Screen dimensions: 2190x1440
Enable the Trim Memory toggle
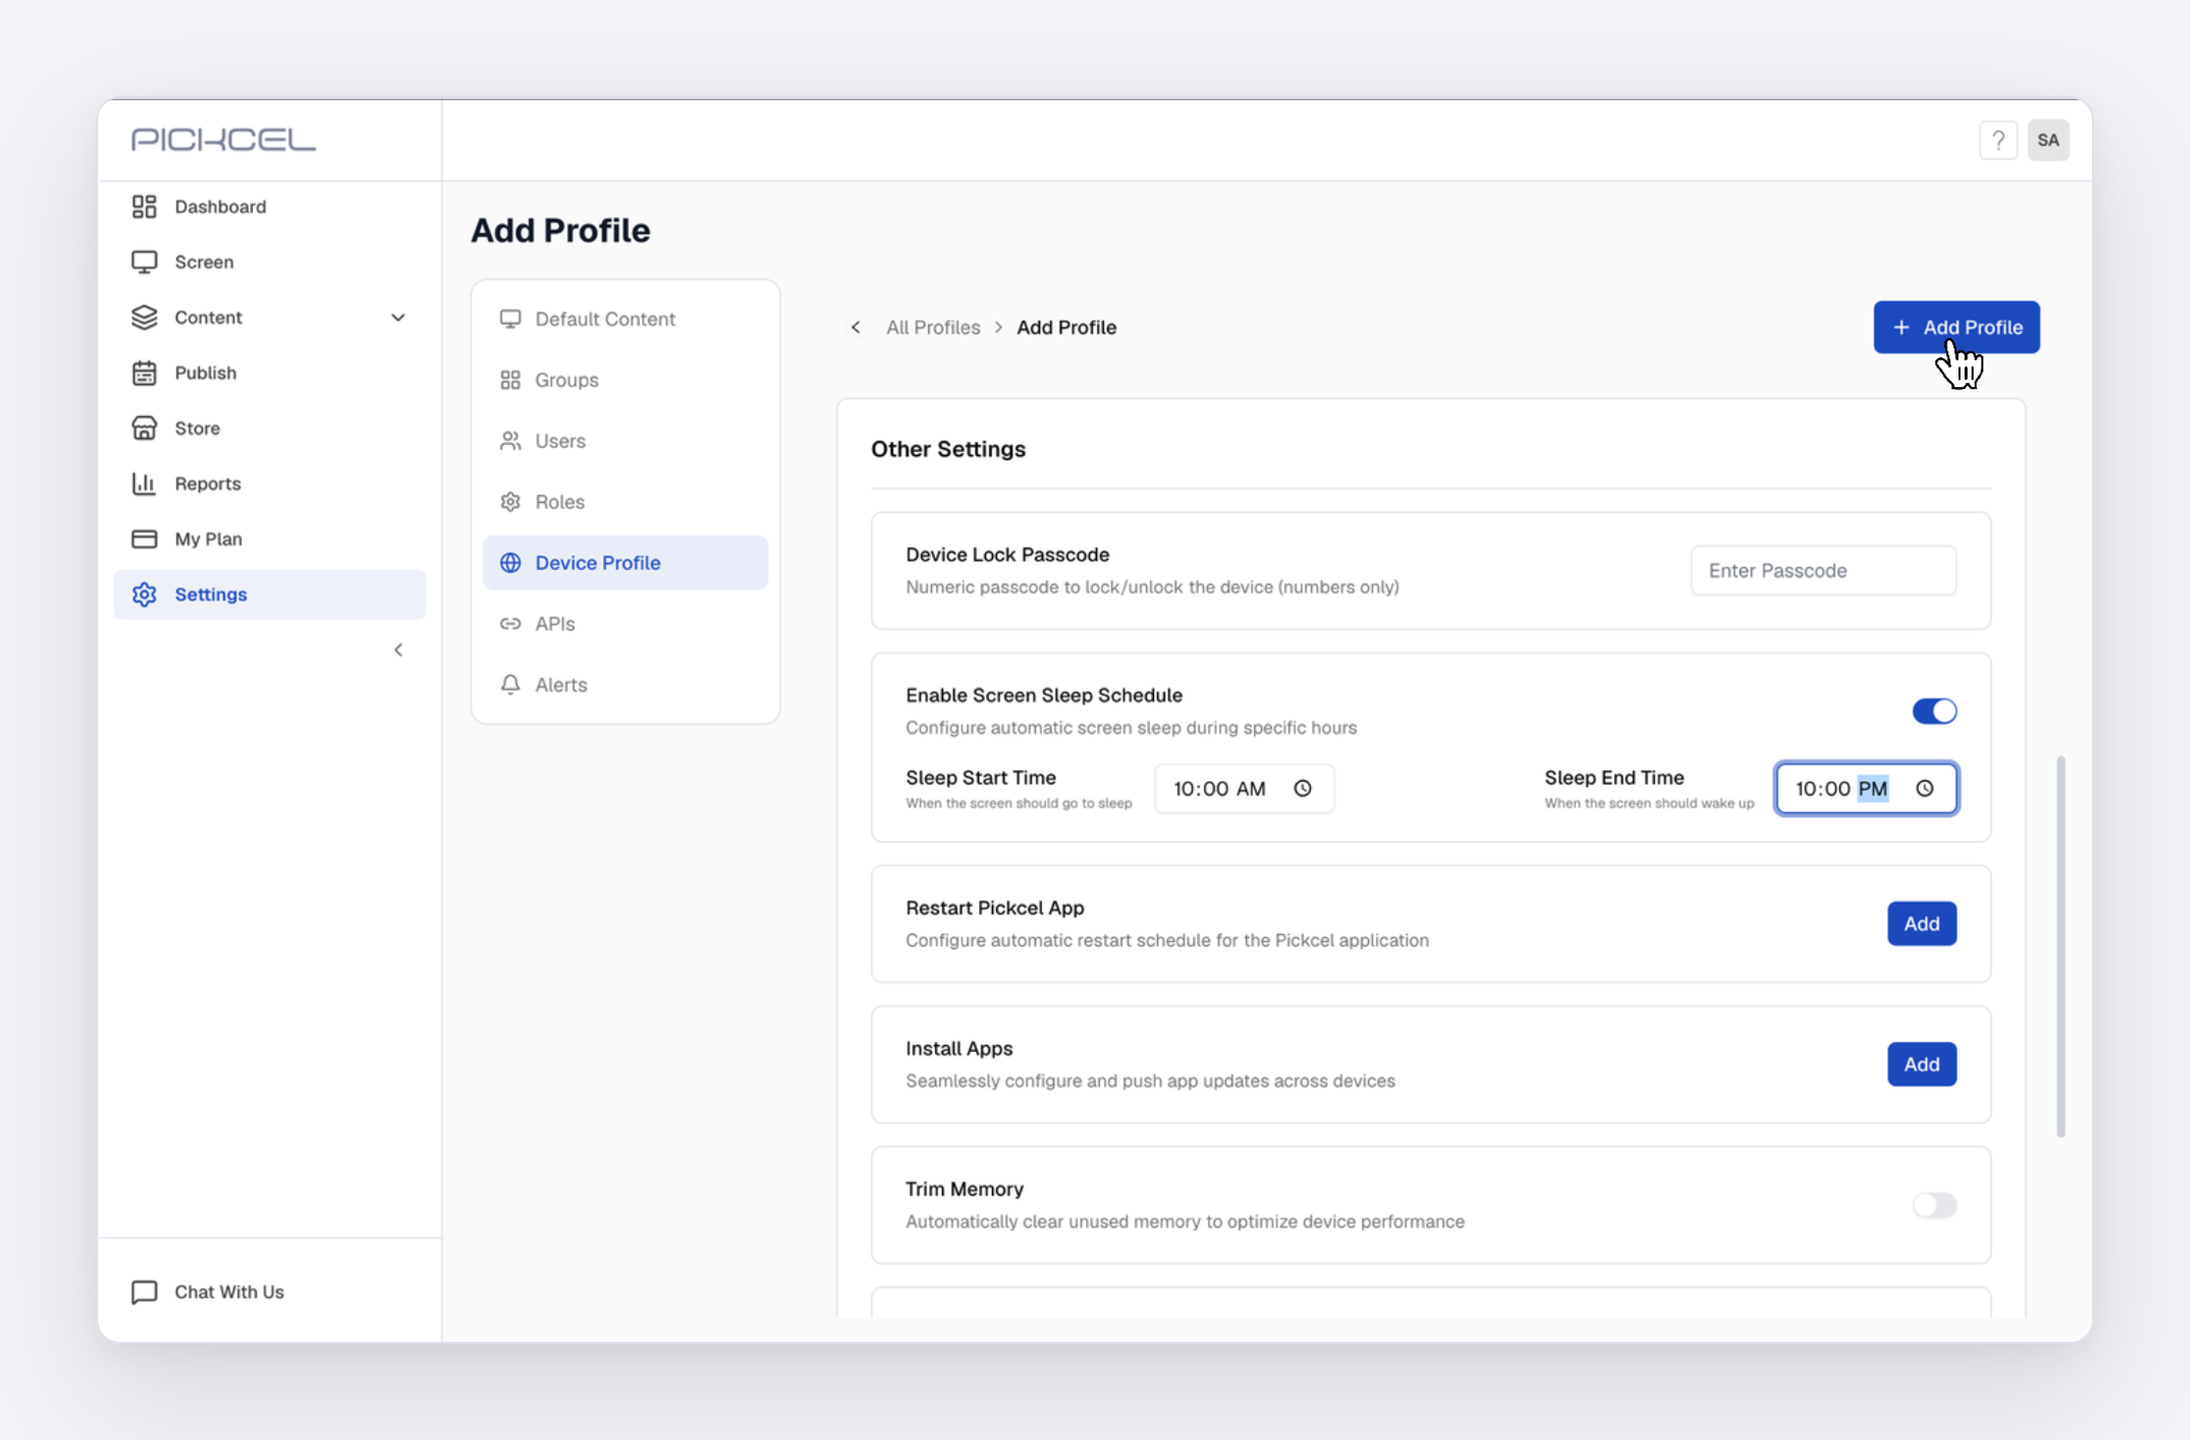tap(1934, 1205)
